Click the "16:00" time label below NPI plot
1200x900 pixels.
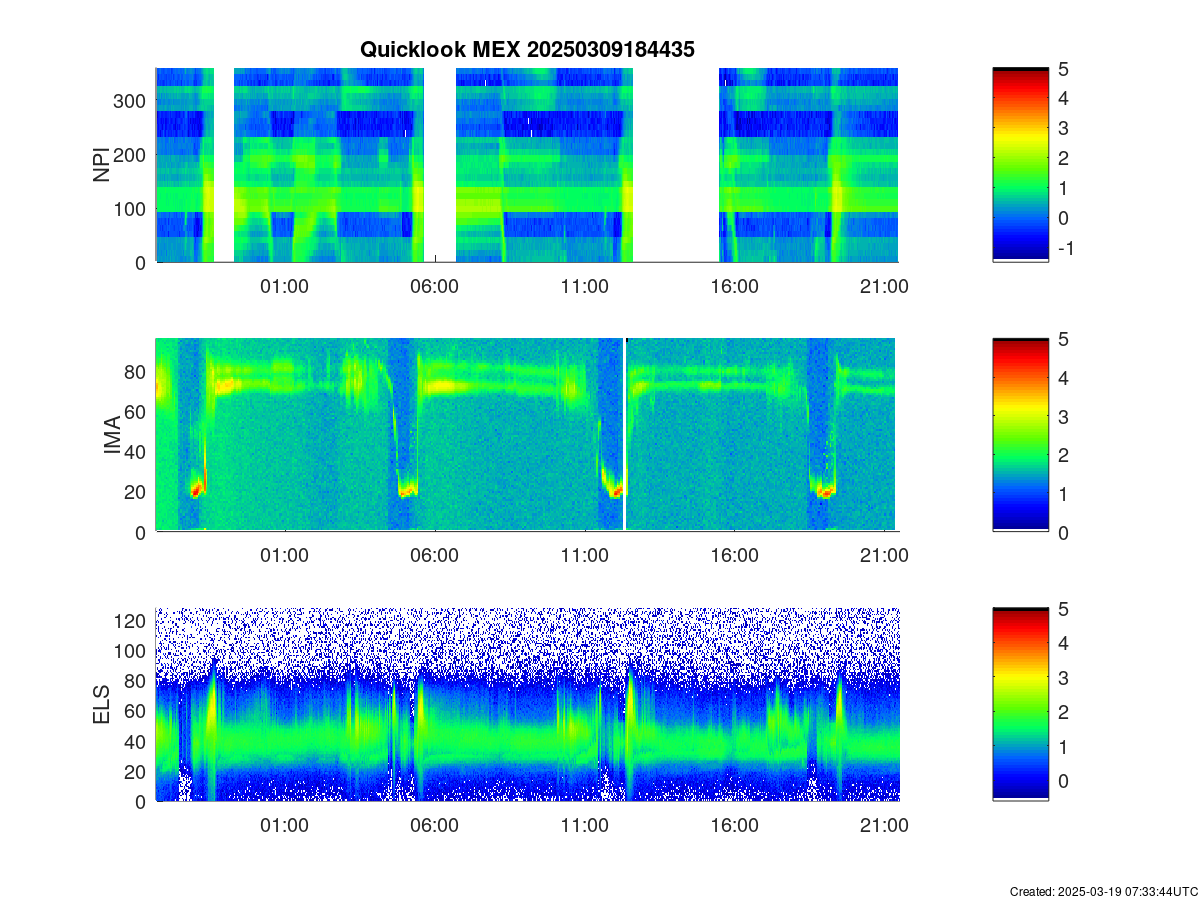[734, 286]
